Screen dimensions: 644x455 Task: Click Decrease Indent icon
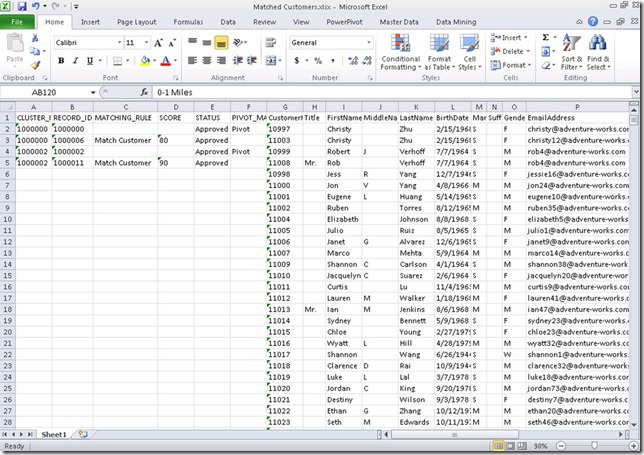click(237, 61)
